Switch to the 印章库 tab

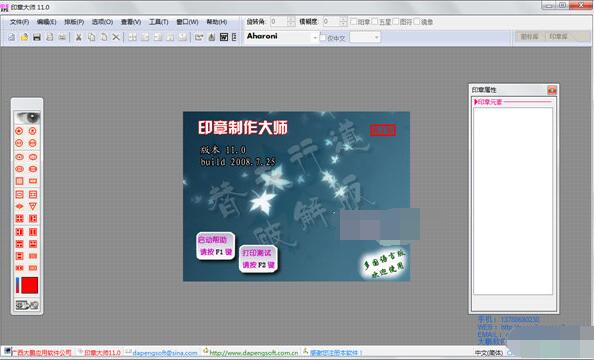coord(558,36)
